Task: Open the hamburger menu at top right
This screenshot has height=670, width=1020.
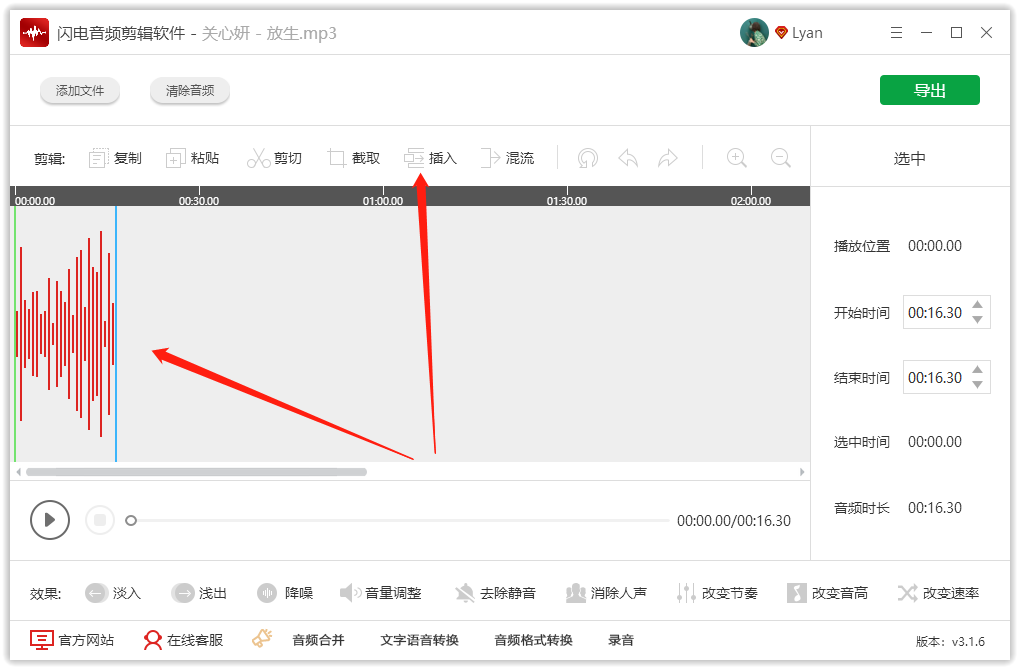Action: pyautogui.click(x=896, y=32)
